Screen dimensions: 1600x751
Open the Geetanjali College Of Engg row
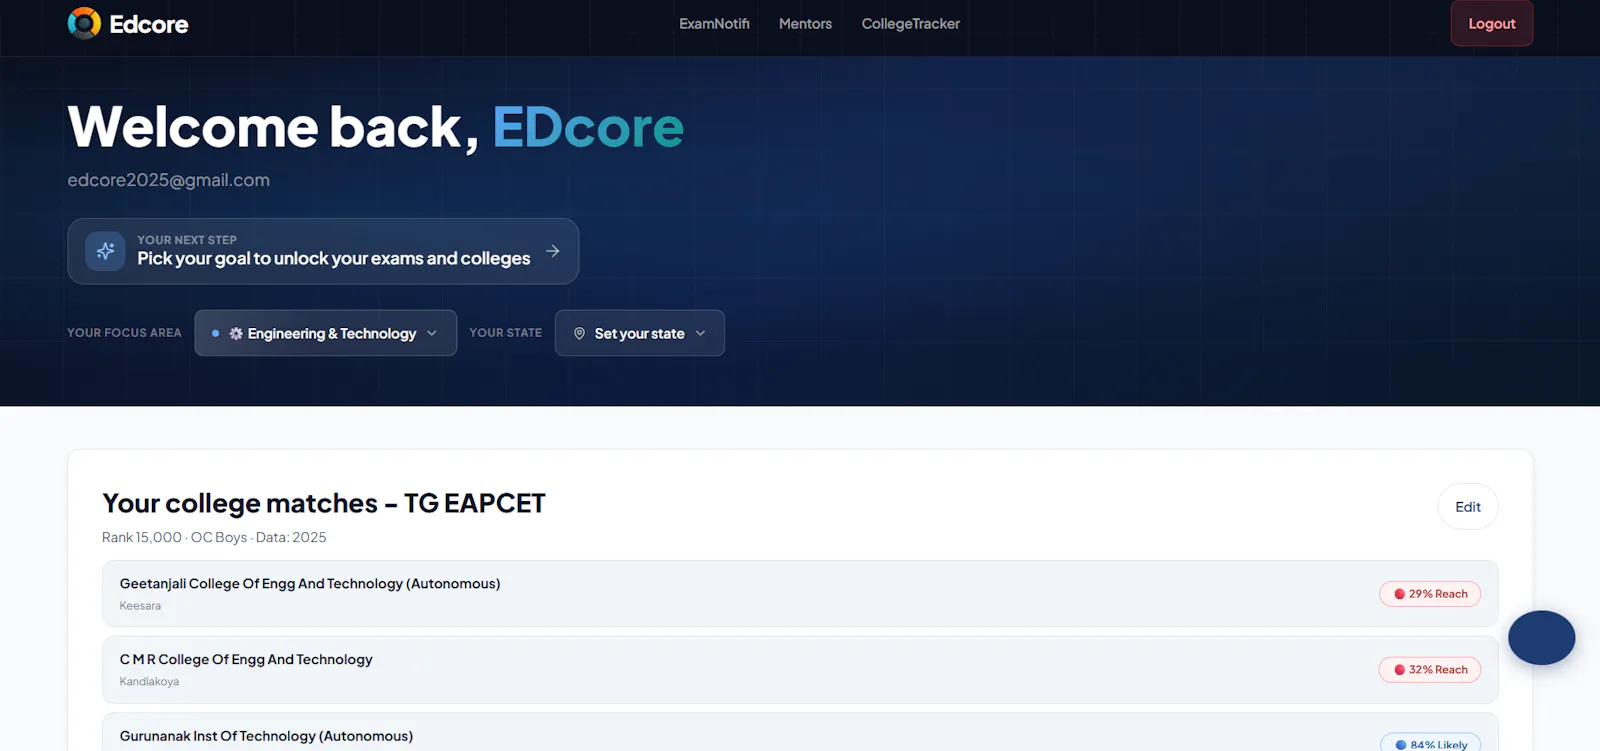[x=800, y=594]
